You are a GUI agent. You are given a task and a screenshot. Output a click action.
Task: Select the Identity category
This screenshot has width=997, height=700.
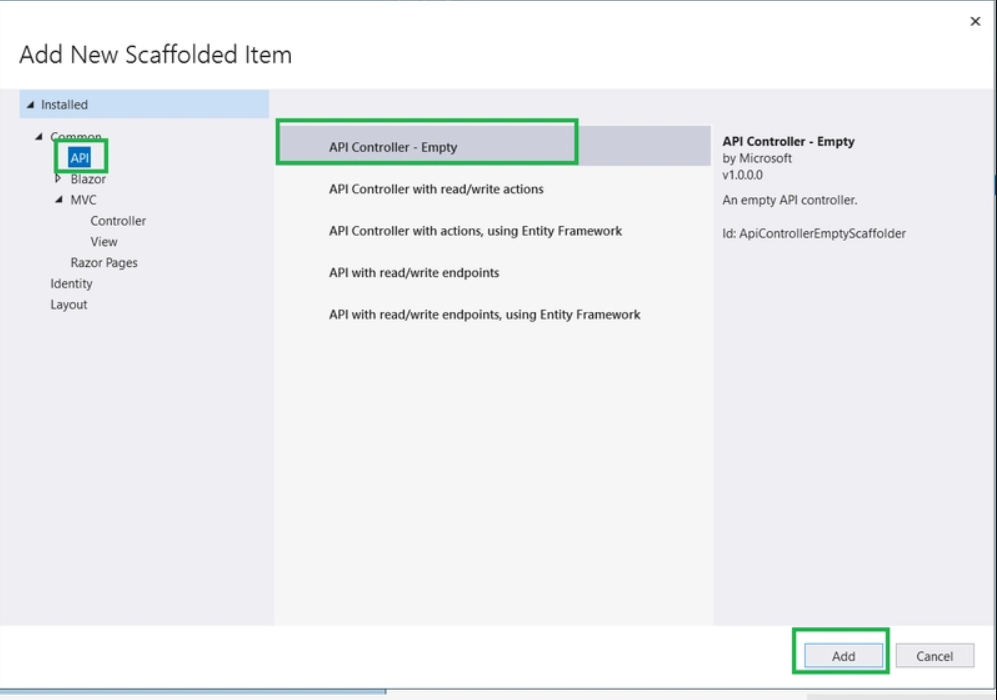[x=71, y=284]
